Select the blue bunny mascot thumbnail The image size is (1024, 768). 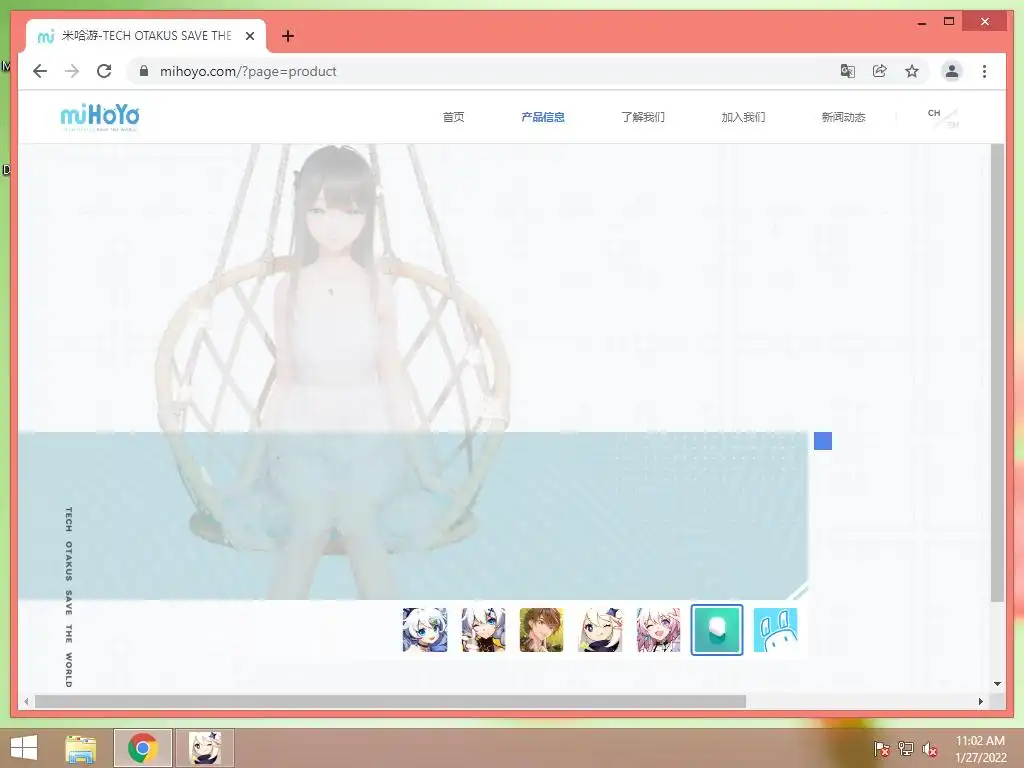click(x=775, y=630)
